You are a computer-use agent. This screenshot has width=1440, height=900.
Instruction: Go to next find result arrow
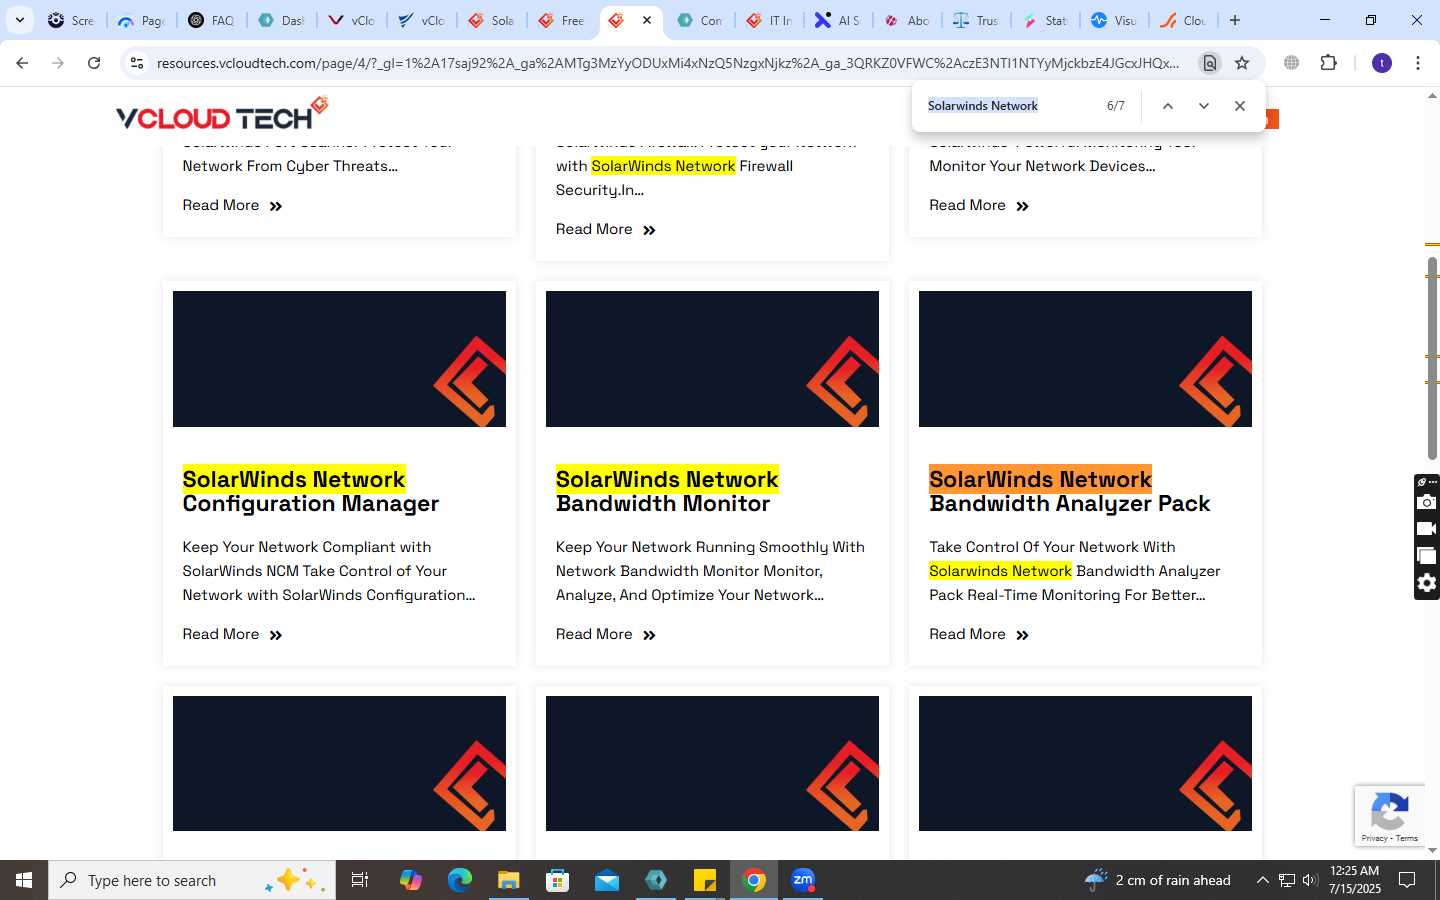coord(1204,106)
